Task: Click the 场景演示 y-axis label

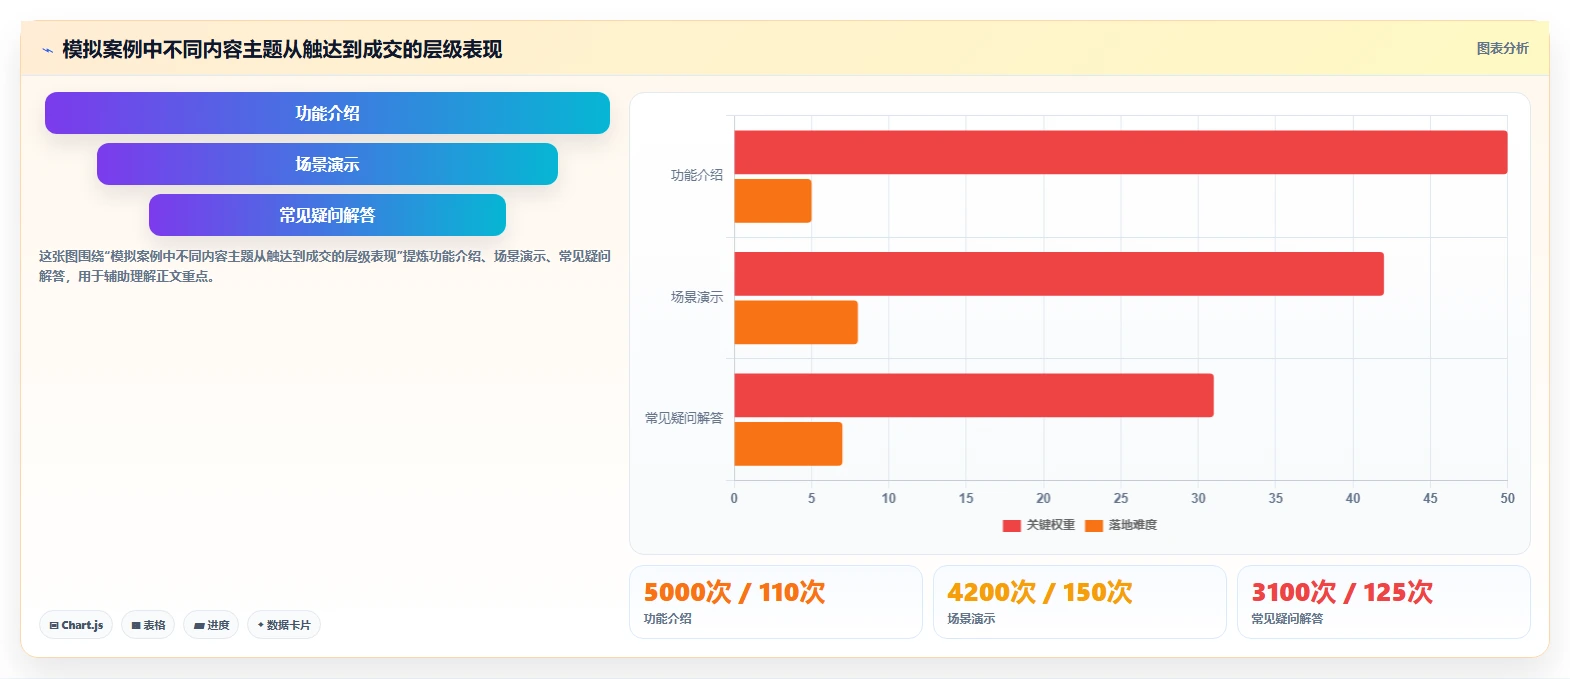Action: tap(696, 297)
